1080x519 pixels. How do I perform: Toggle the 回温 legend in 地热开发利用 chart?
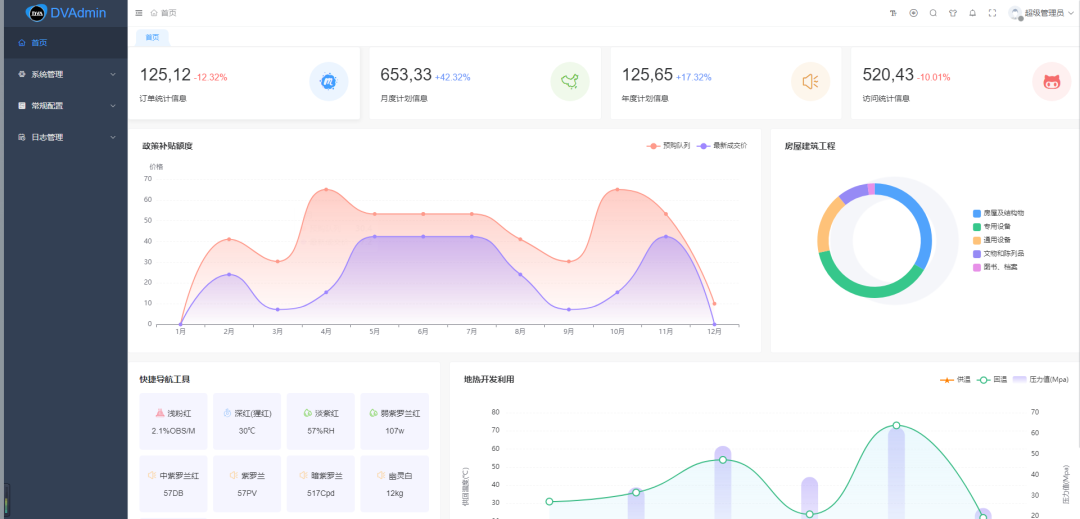pyautogui.click(x=993, y=379)
